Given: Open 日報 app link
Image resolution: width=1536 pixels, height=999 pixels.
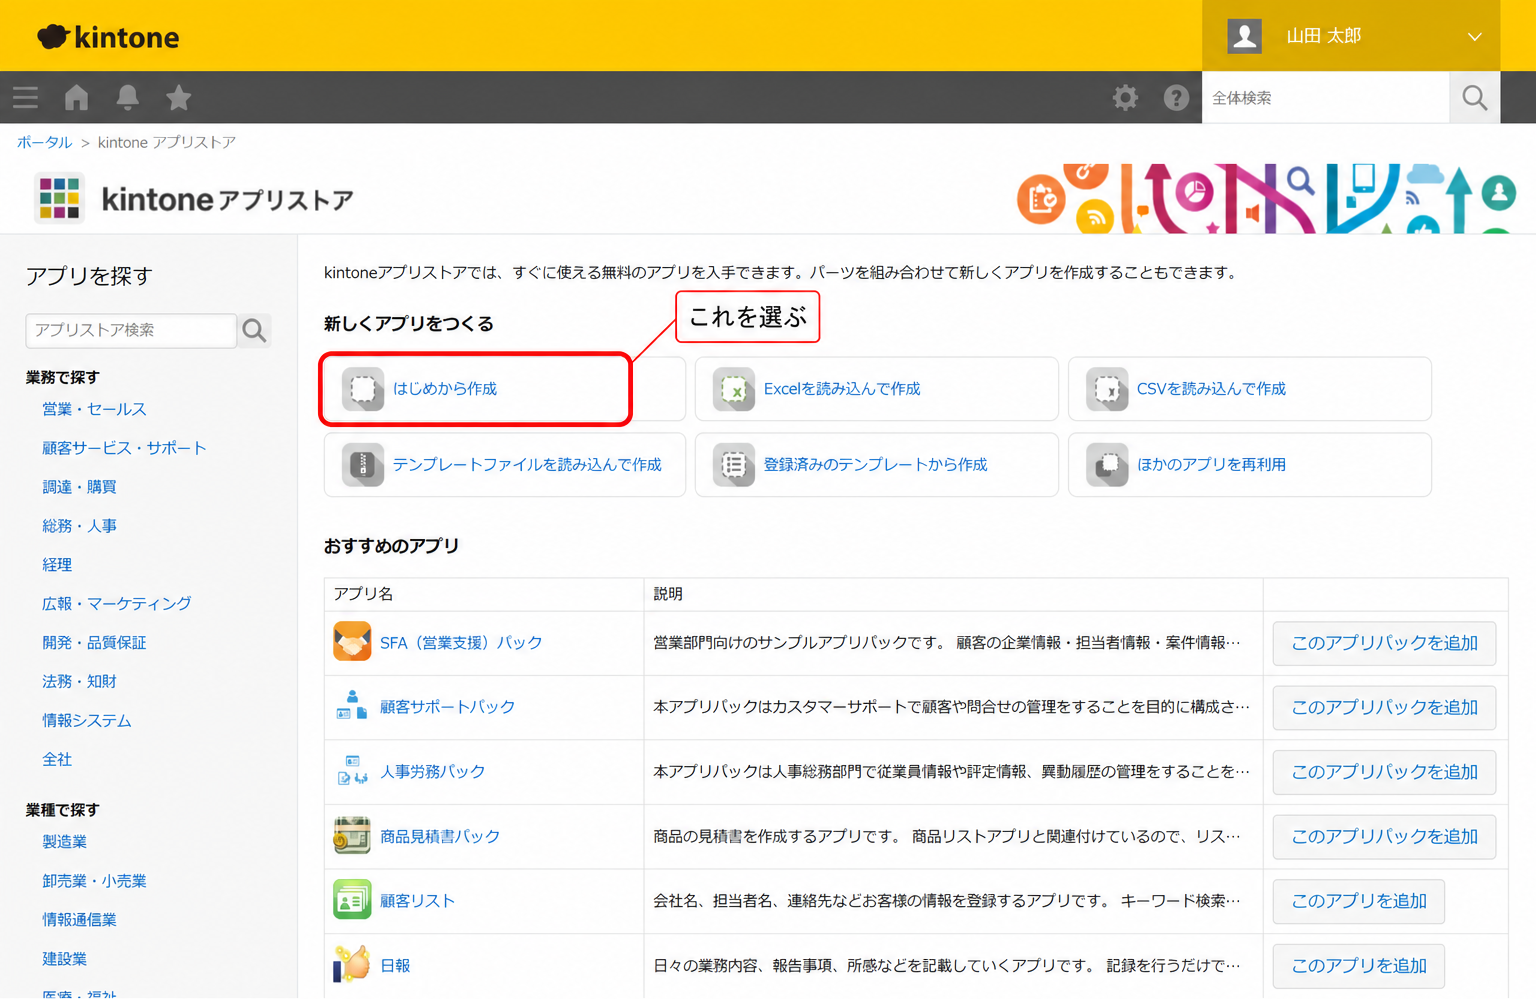Looking at the screenshot, I should [x=395, y=966].
